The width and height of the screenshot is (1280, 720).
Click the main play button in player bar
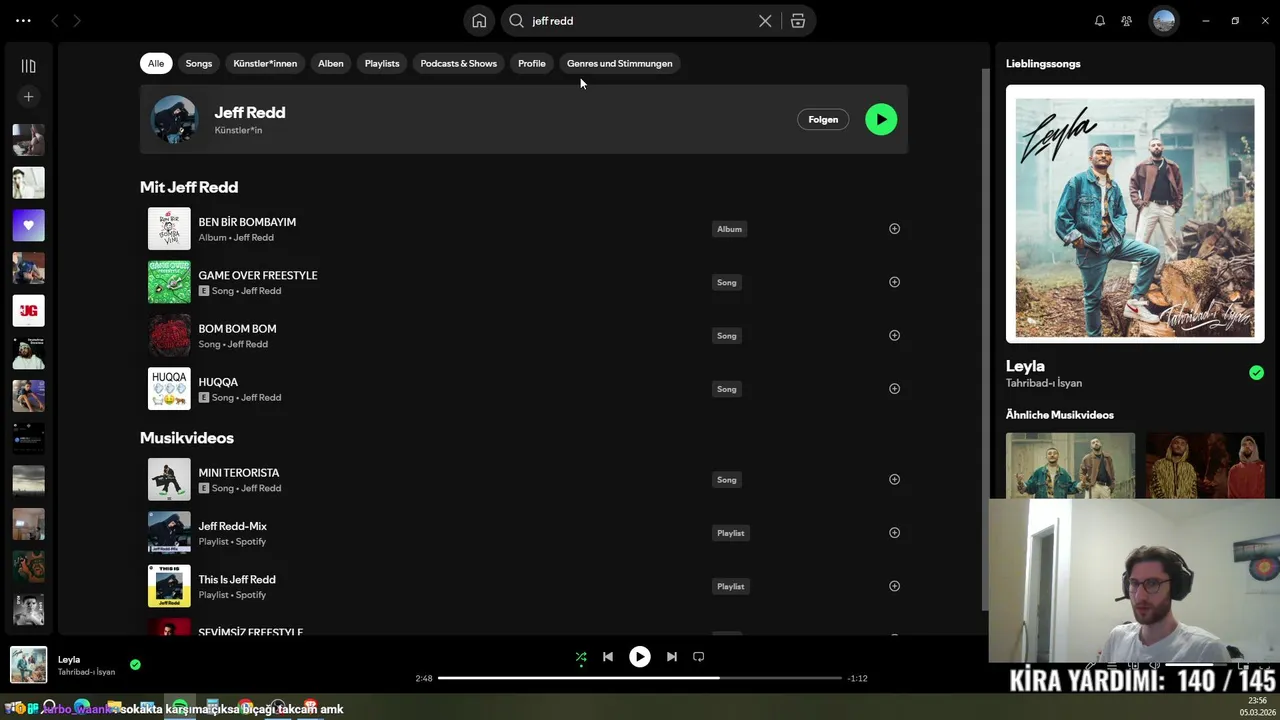point(640,657)
